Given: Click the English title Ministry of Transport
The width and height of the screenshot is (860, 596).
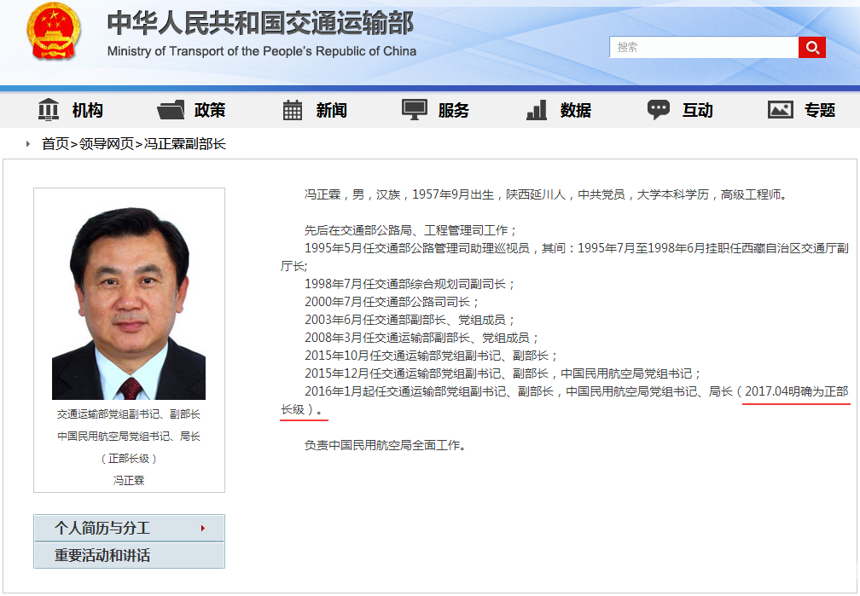Looking at the screenshot, I should (262, 51).
